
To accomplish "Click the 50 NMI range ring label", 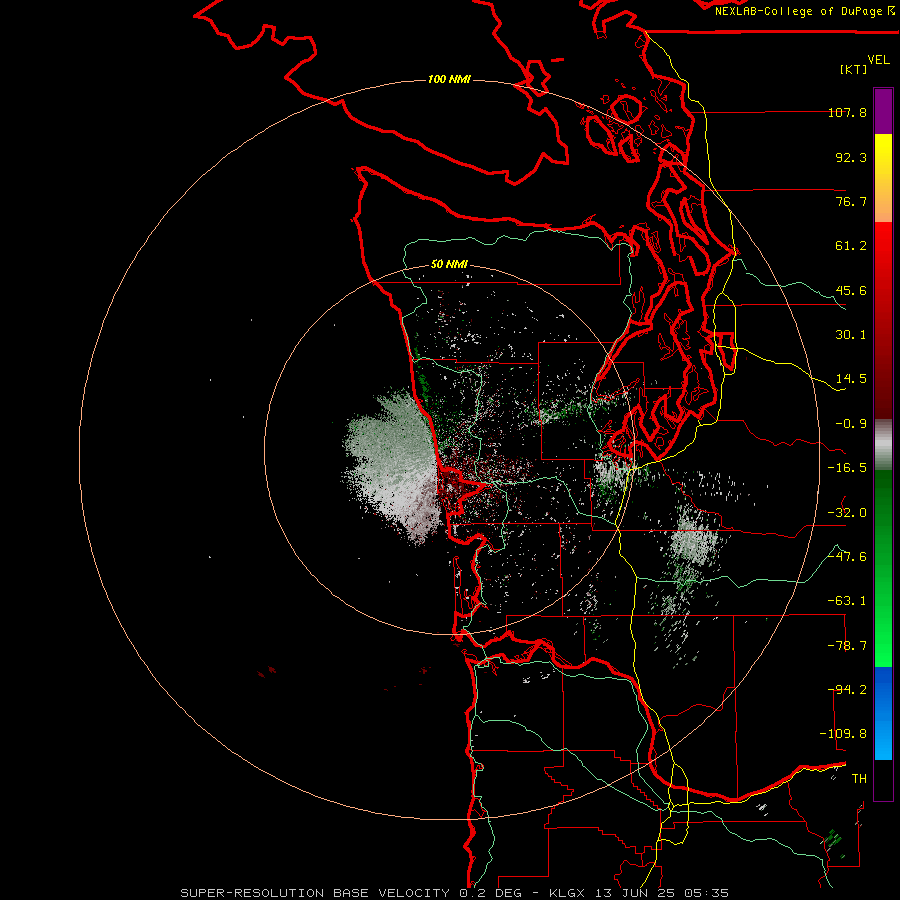I will click(x=449, y=264).
